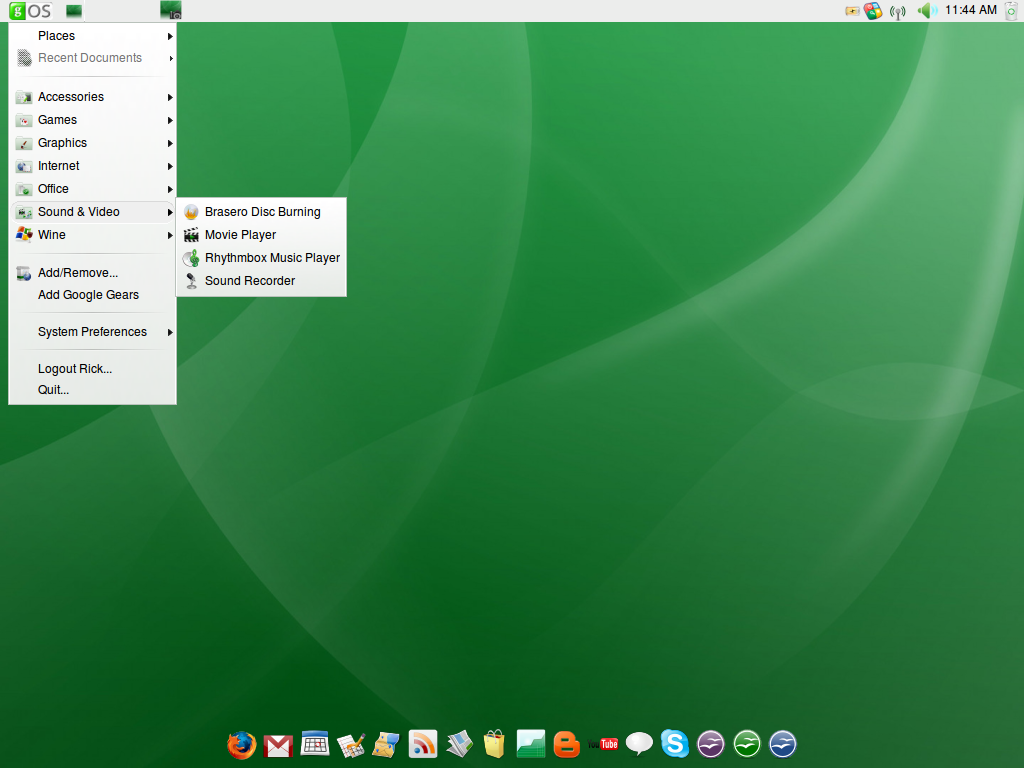Viewport: 1024px width, 768px height.
Task: Open the orange RSS feed dock icon
Action: click(423, 744)
